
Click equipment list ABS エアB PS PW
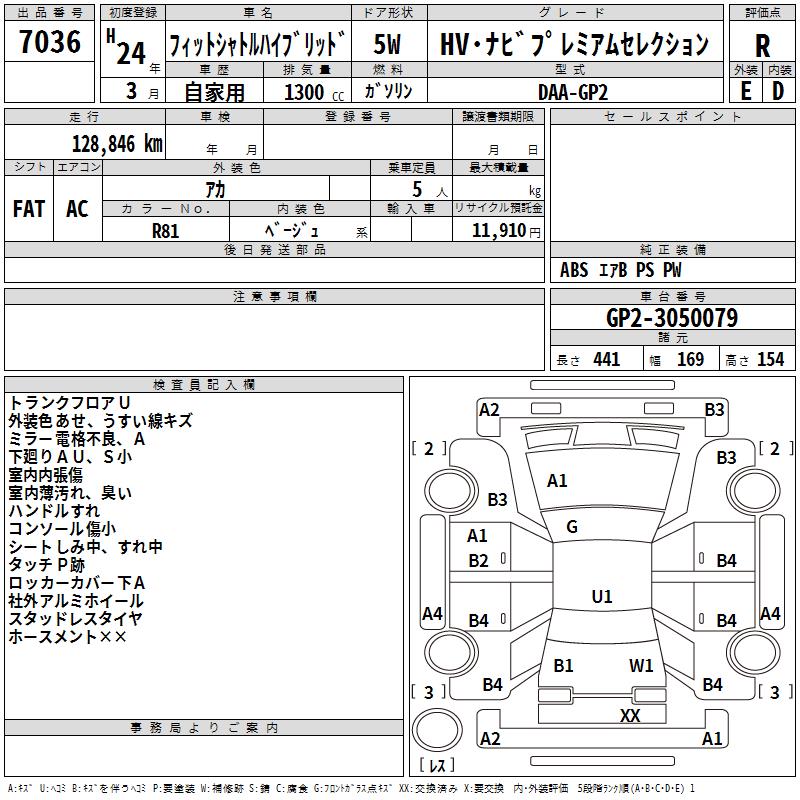coord(620,270)
